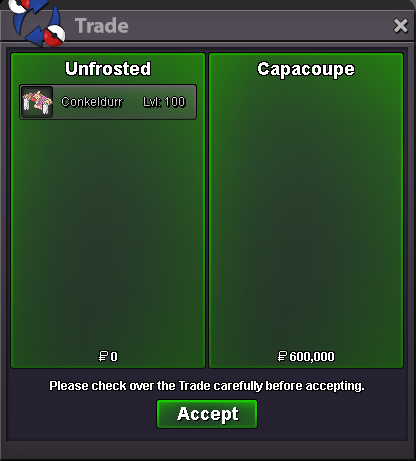Click the Unfrosted player name header
This screenshot has width=416, height=461.
(108, 69)
